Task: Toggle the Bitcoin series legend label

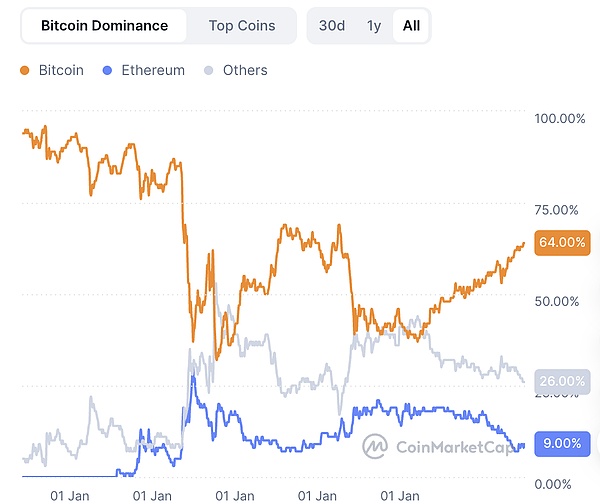Action: pyautogui.click(x=61, y=71)
